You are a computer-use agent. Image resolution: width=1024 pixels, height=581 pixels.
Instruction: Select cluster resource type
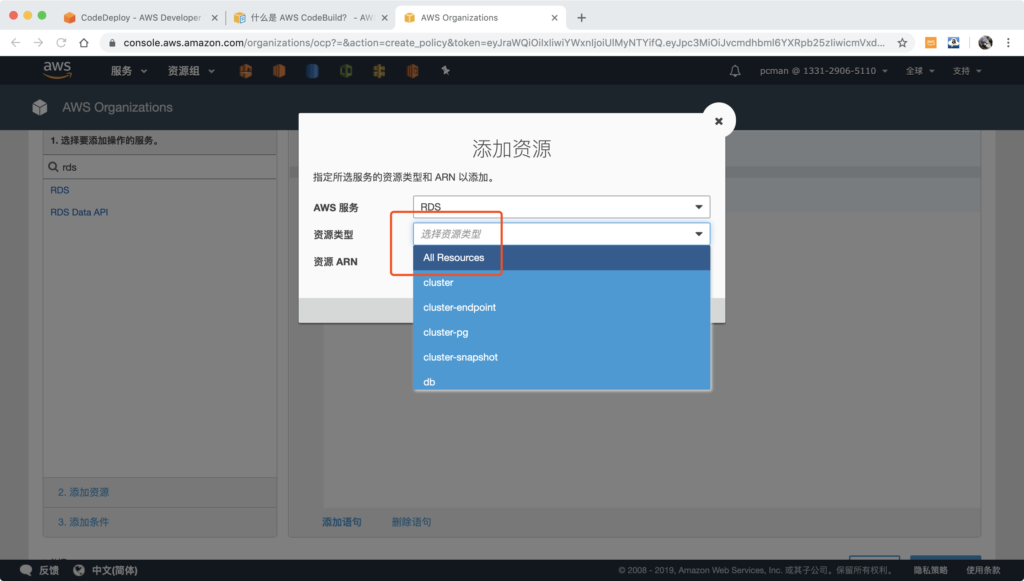click(x=561, y=283)
